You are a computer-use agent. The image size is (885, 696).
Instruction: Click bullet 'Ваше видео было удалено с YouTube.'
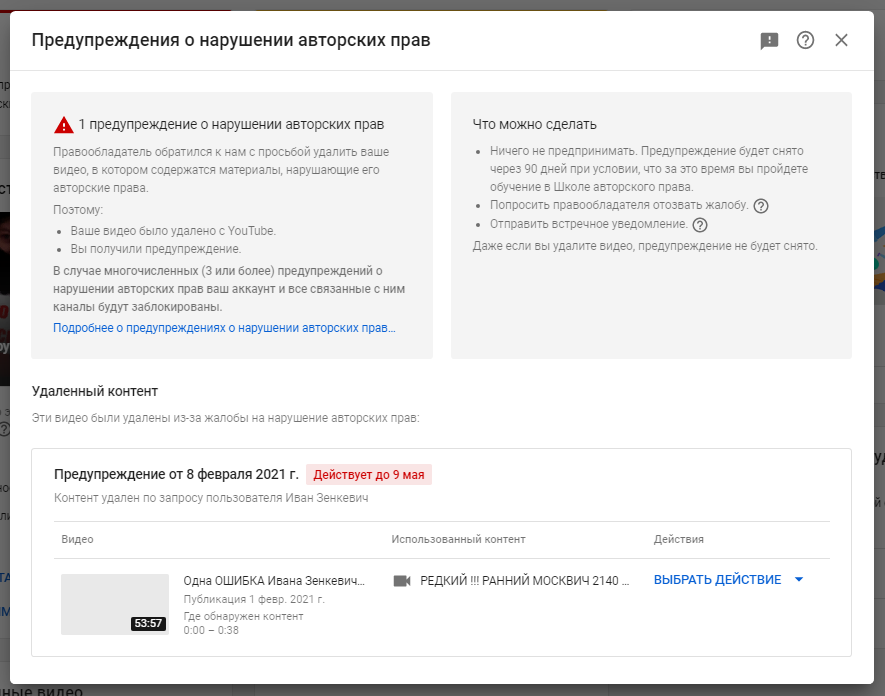173,231
